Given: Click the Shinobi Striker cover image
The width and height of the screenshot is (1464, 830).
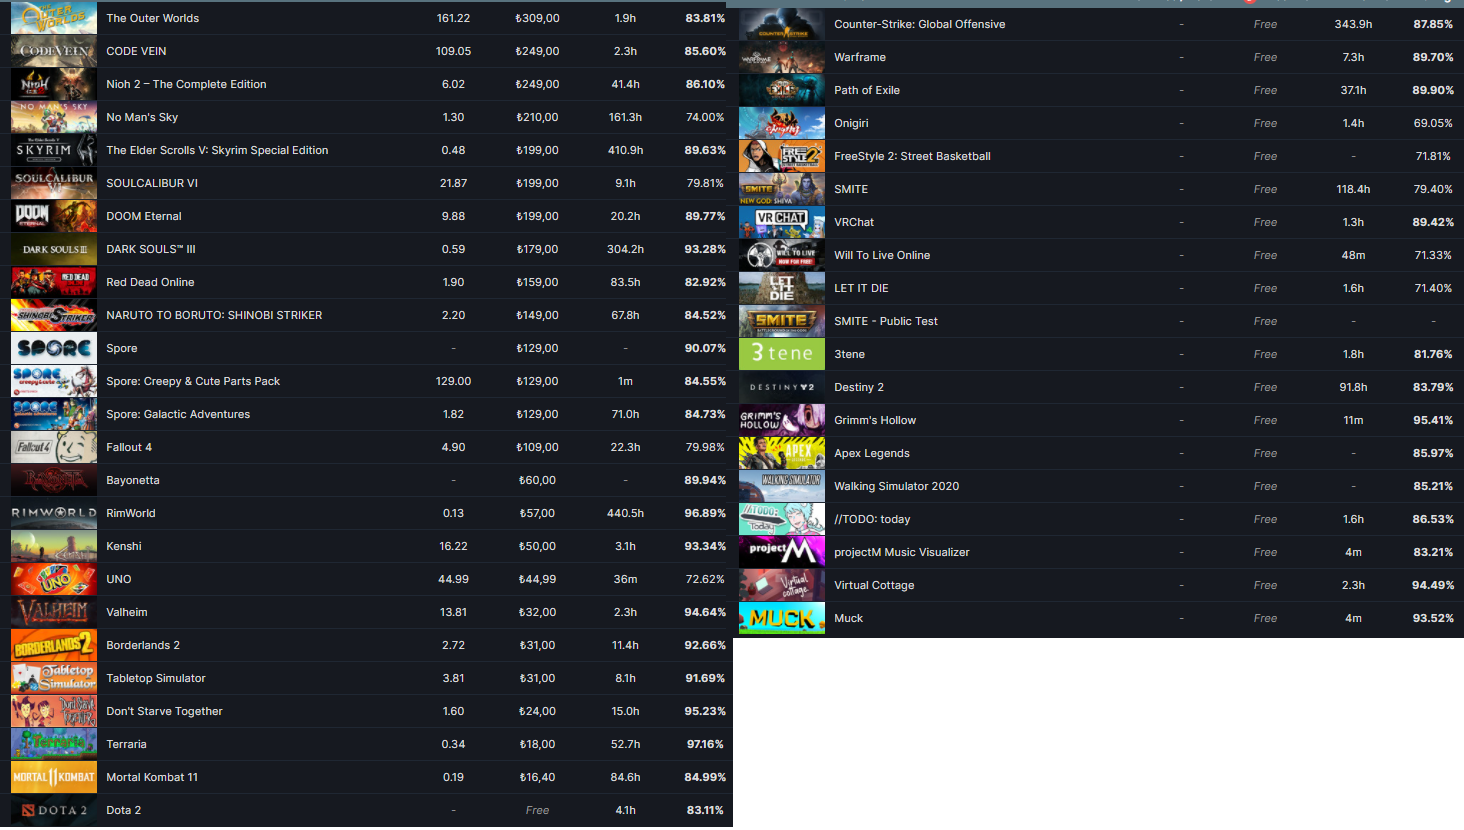Looking at the screenshot, I should pyautogui.click(x=54, y=315).
